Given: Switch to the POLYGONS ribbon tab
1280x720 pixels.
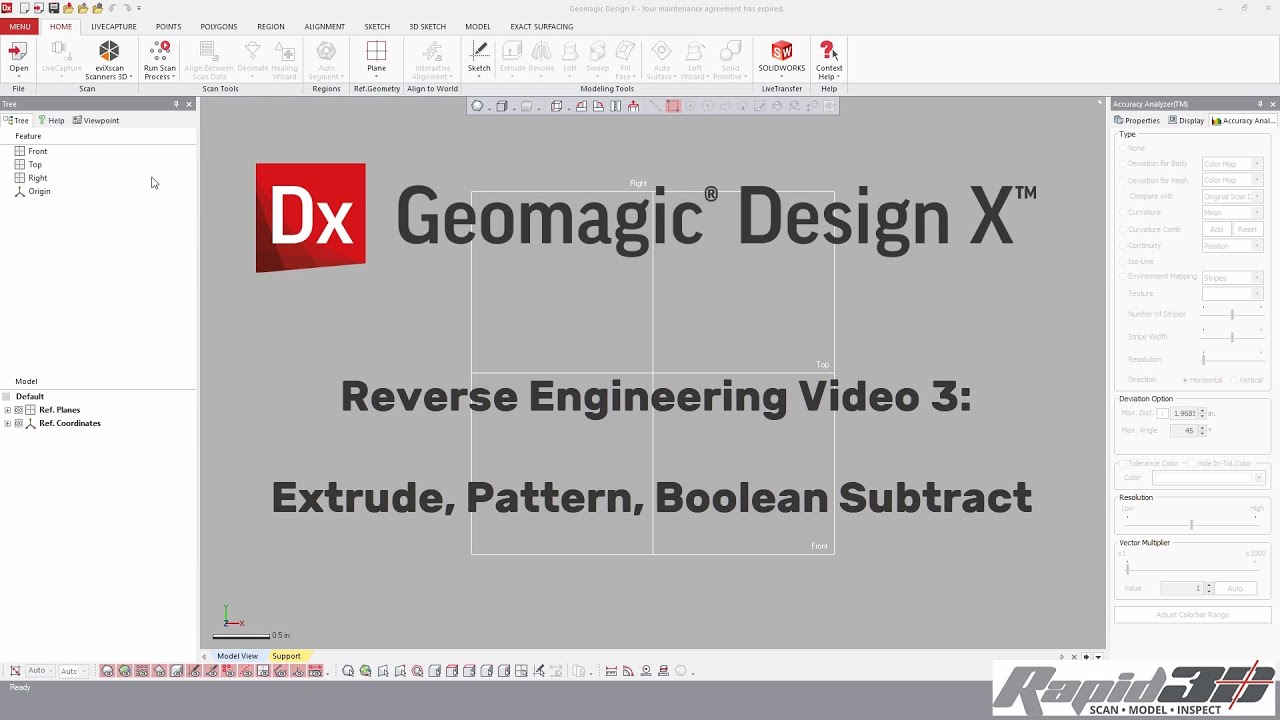Looking at the screenshot, I should tap(219, 27).
